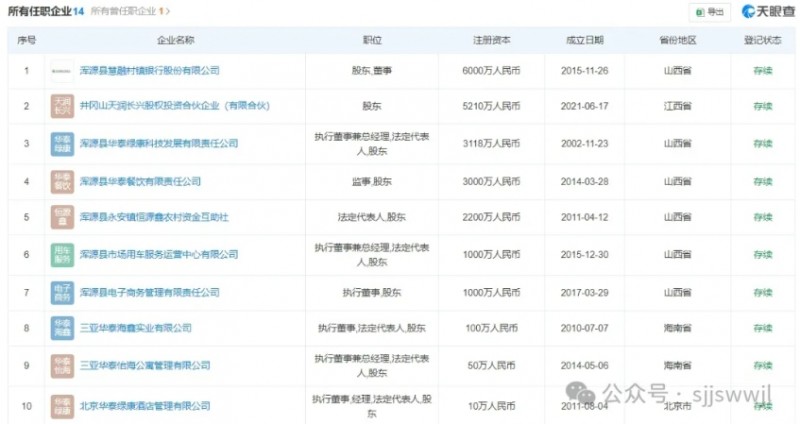
Task: Click the date 2002-11-23
Action: tap(585, 143)
